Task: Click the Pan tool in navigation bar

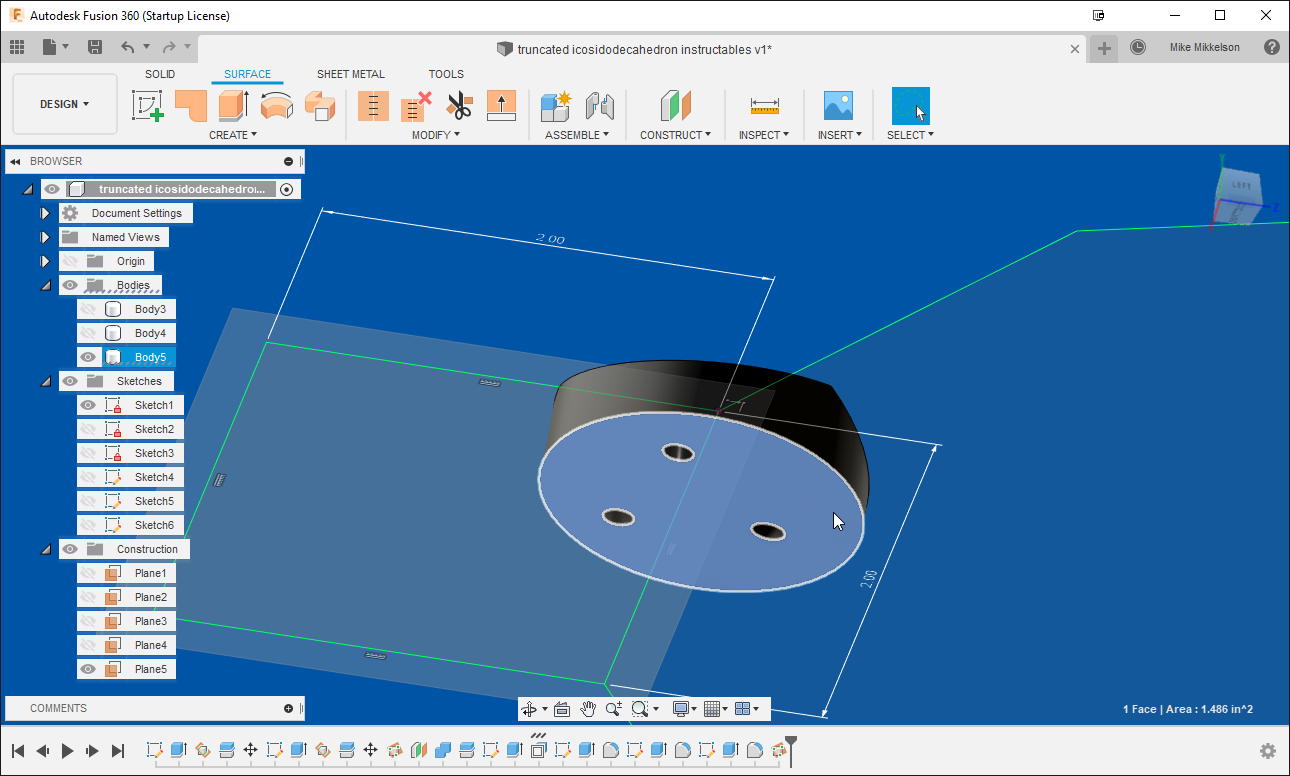Action: click(x=589, y=708)
